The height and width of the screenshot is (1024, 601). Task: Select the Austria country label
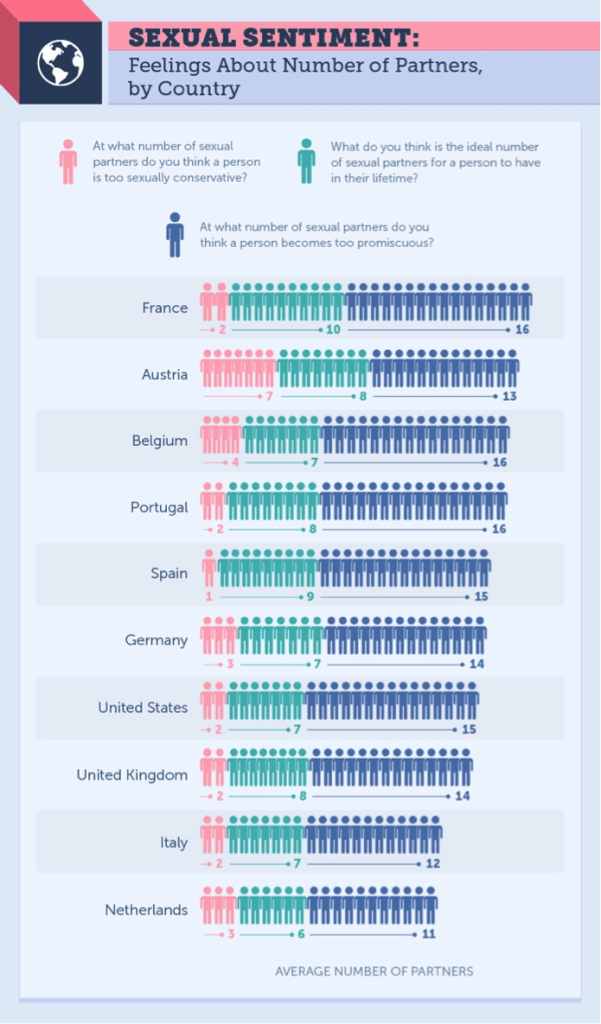[x=165, y=375]
